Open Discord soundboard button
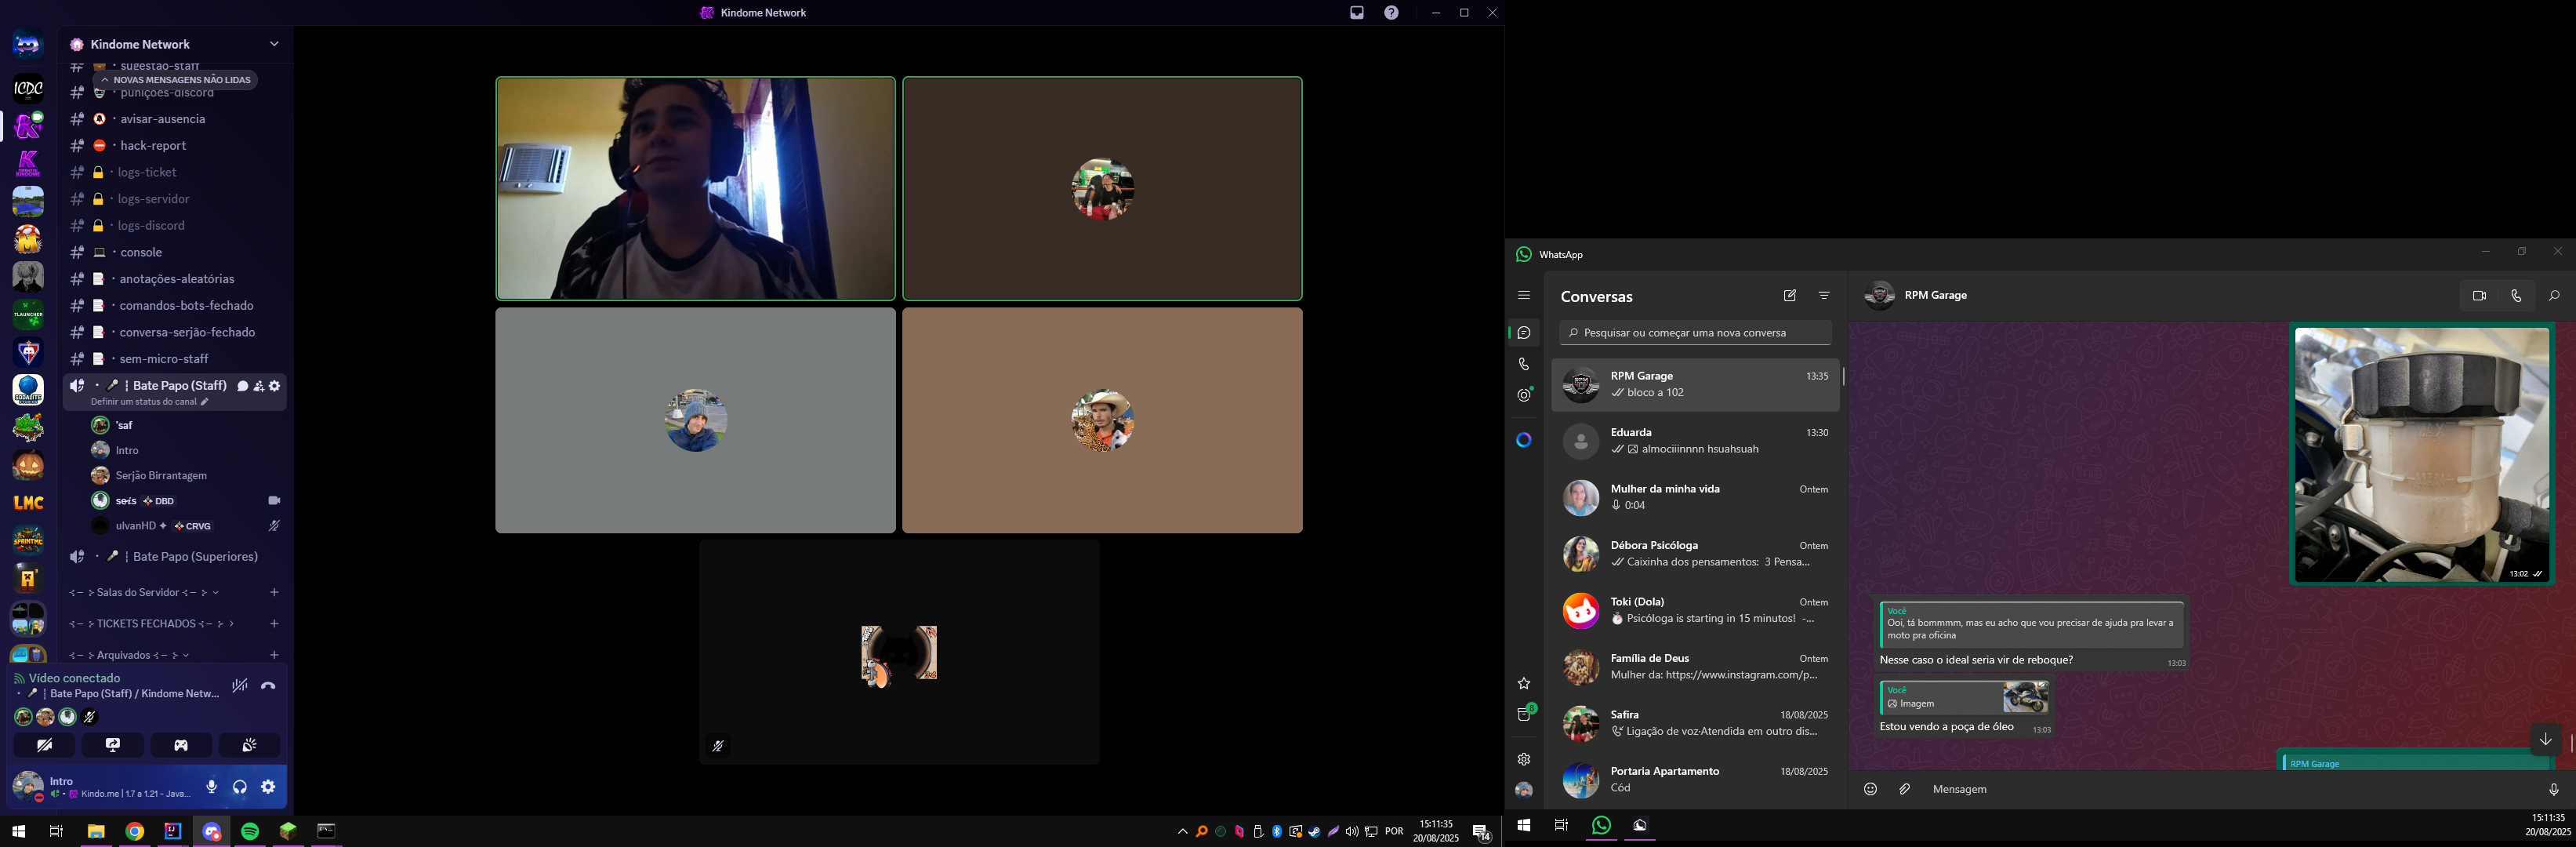The image size is (2576, 847). coord(249,745)
